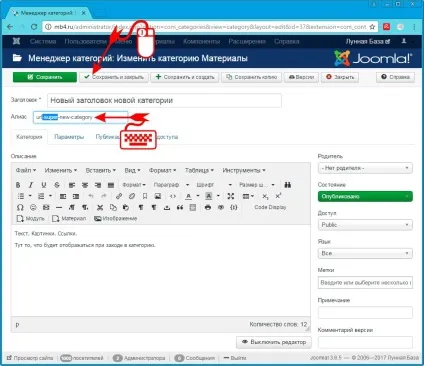Open source code view icon
This screenshot has width=424, height=366.
(173, 196)
